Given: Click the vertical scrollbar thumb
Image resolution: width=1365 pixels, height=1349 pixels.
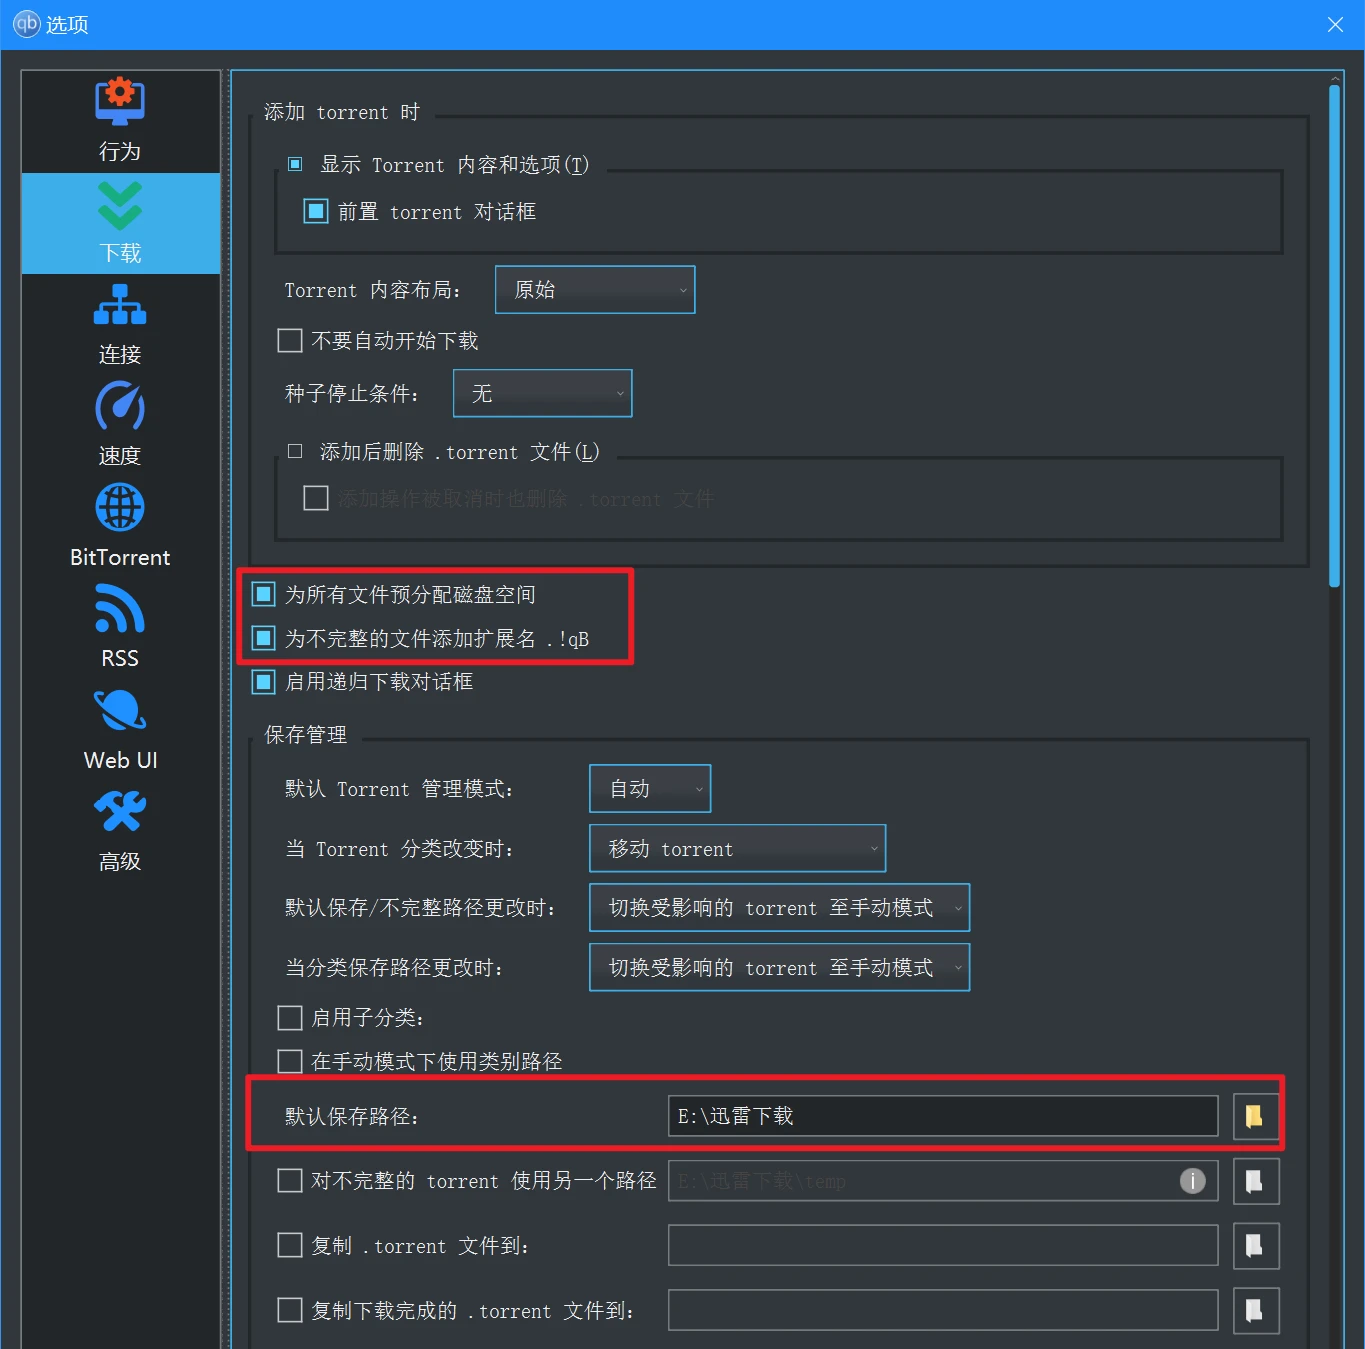Looking at the screenshot, I should pyautogui.click(x=1334, y=335).
